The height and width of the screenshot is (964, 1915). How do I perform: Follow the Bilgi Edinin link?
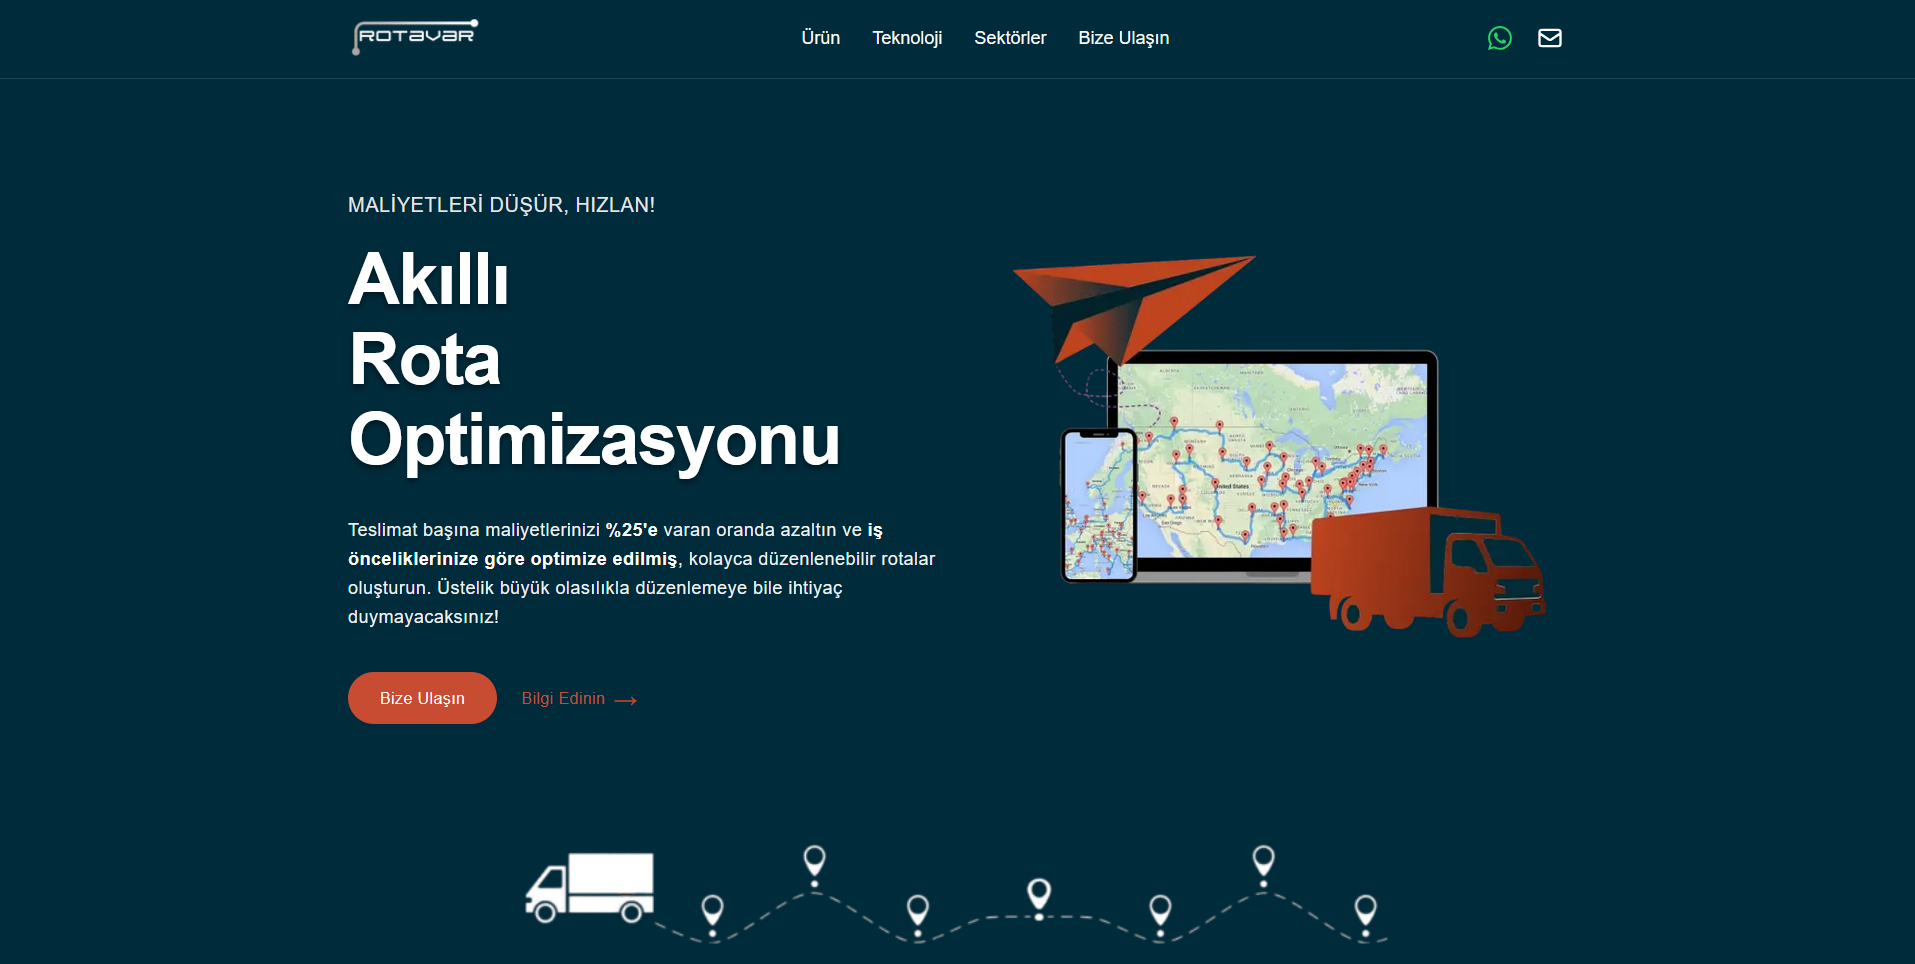click(x=563, y=699)
